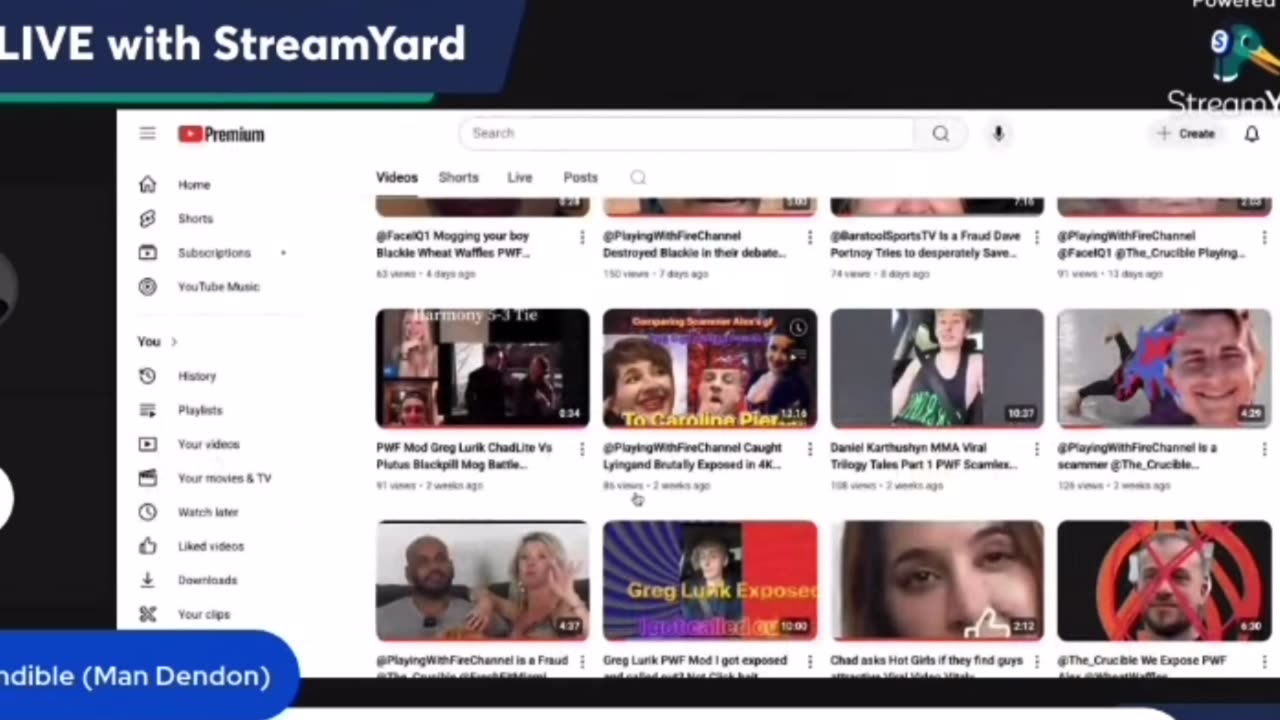Click the Watch later clock icon
1280x720 pixels.
pyautogui.click(x=148, y=512)
